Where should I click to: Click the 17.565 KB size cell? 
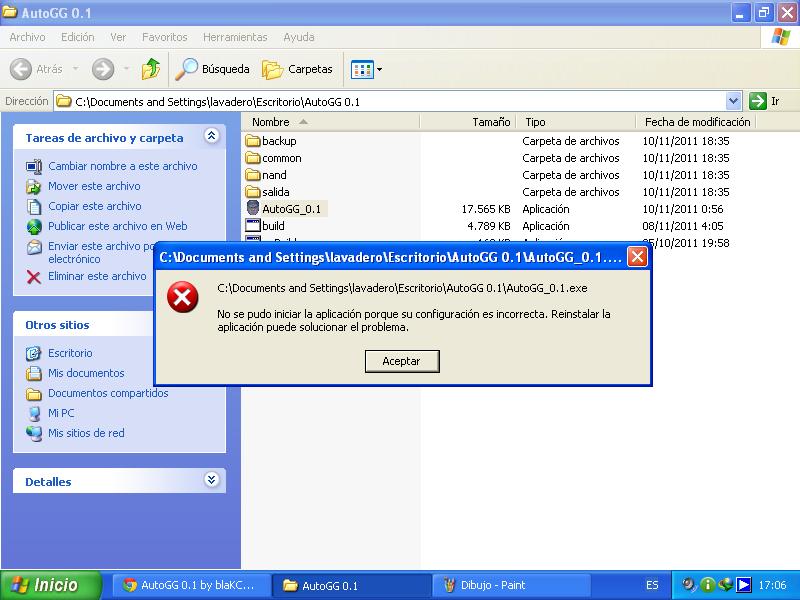[486, 209]
